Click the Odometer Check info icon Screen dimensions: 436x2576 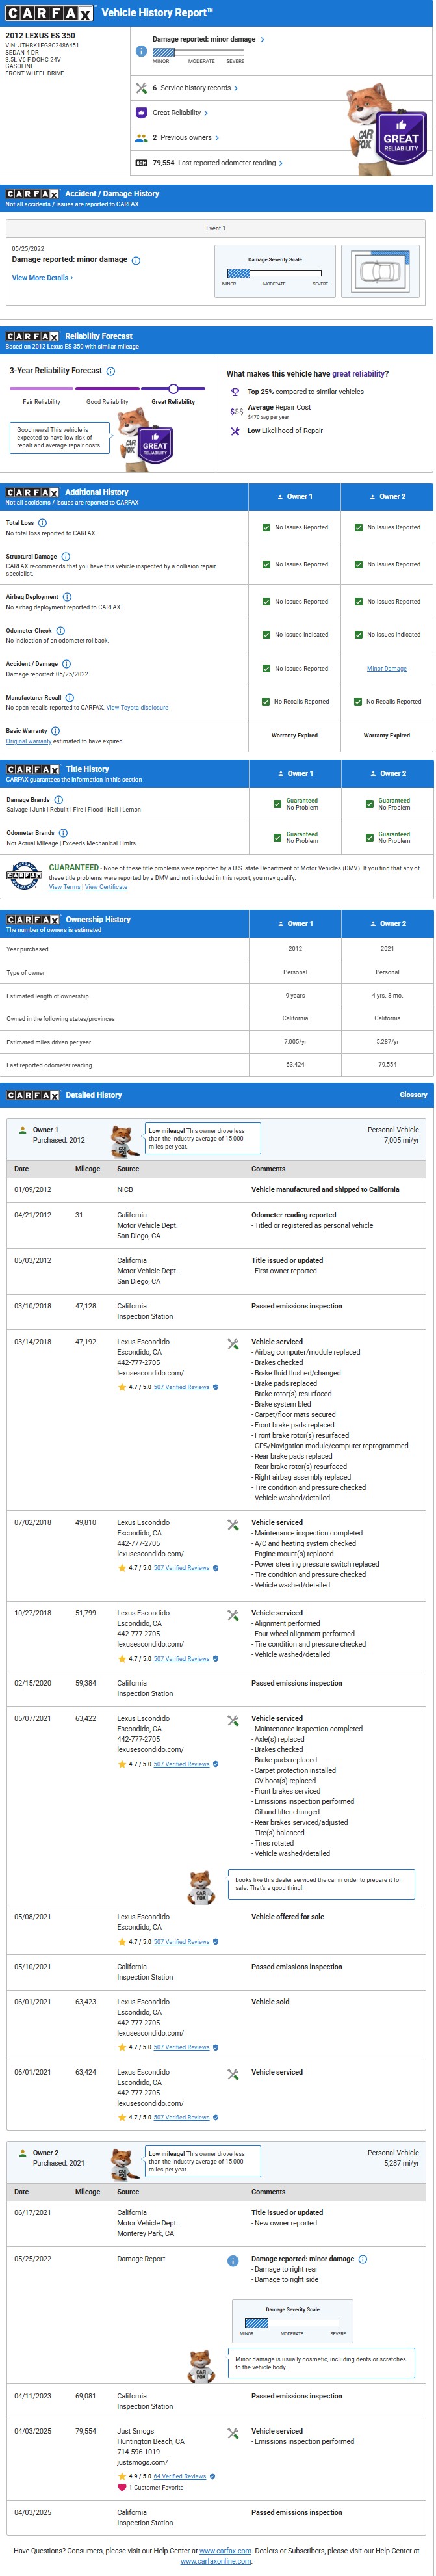61,631
